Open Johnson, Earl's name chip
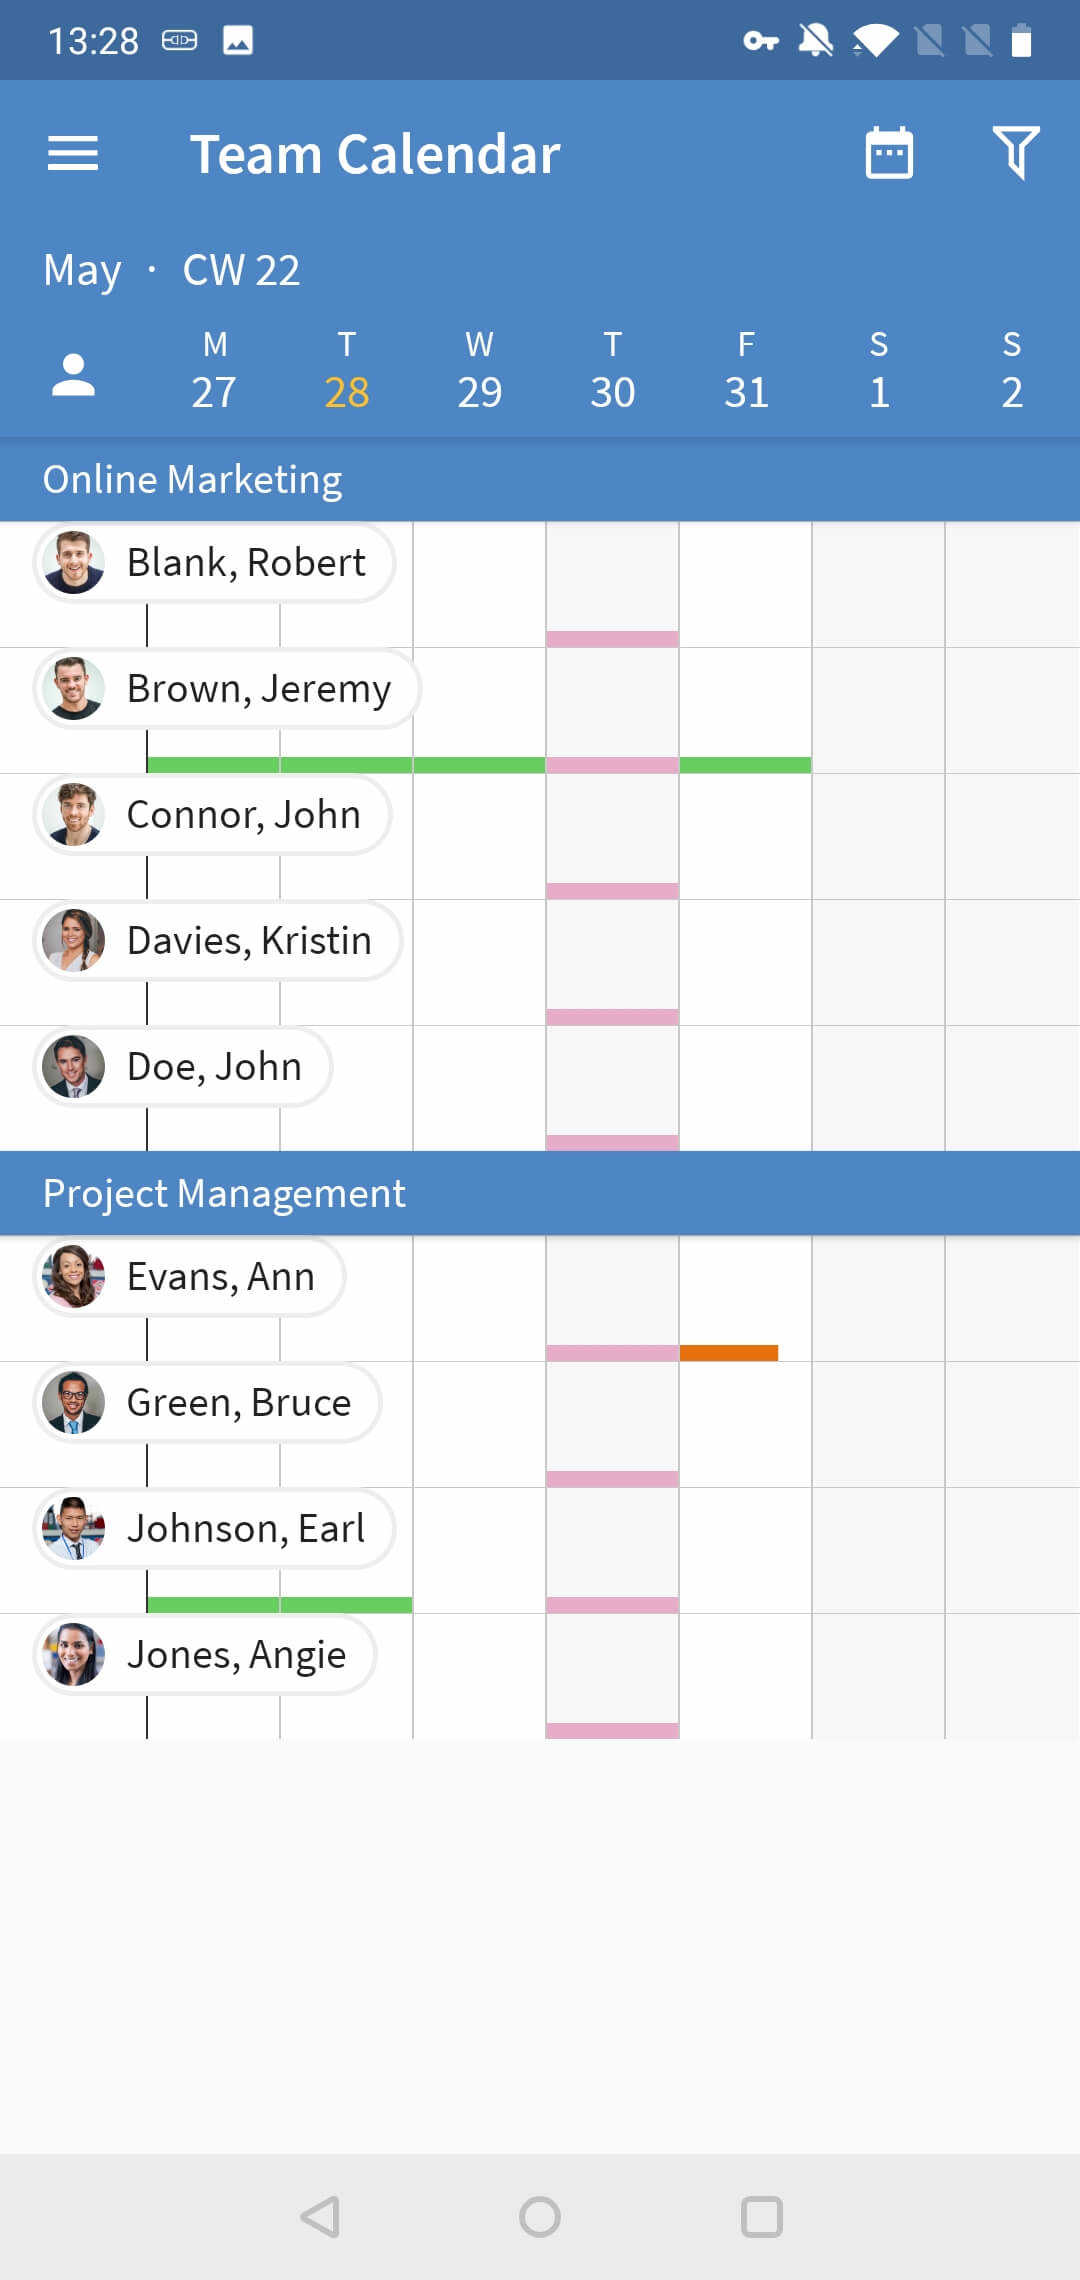 [245, 1529]
